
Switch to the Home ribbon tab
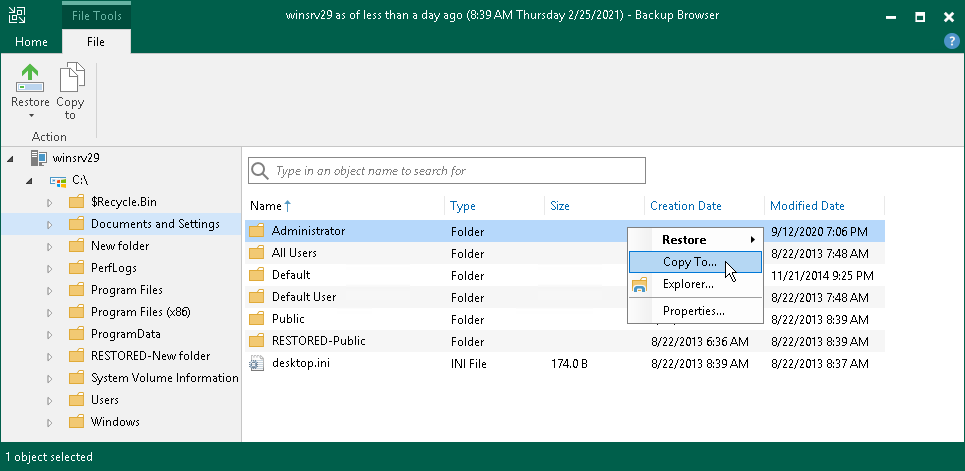tap(31, 41)
